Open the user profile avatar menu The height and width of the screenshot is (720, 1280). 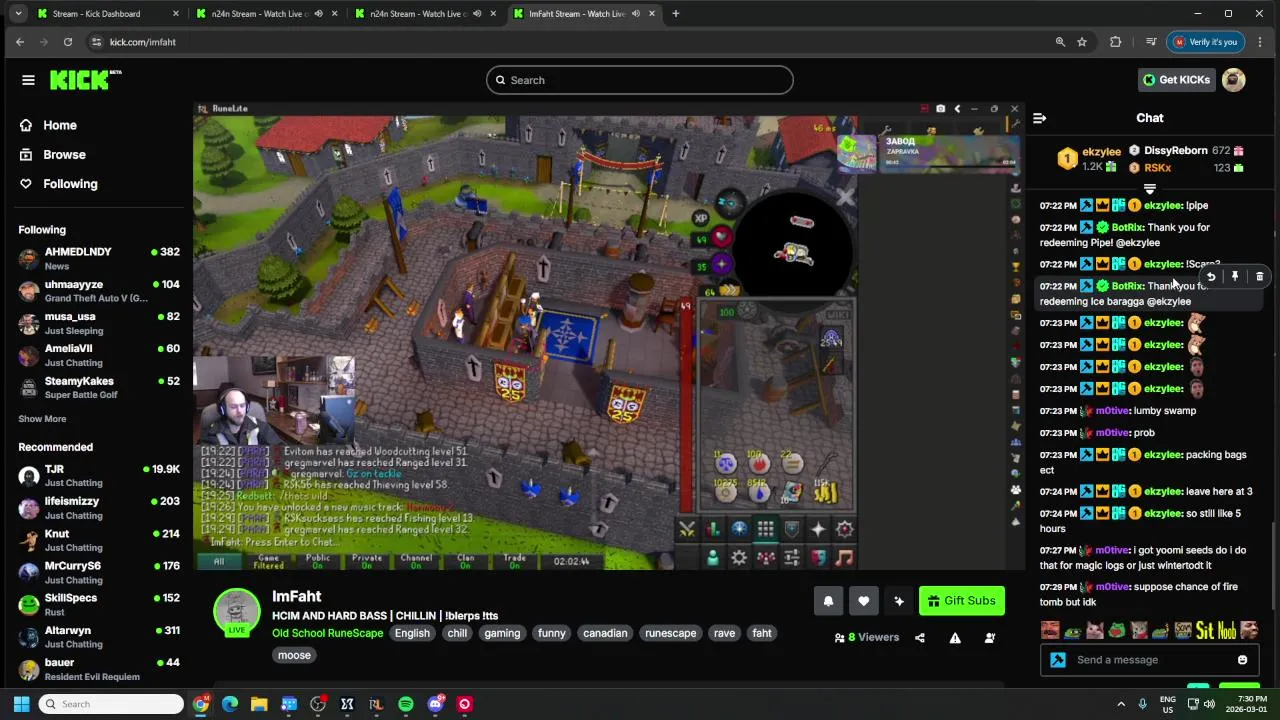(x=1234, y=80)
